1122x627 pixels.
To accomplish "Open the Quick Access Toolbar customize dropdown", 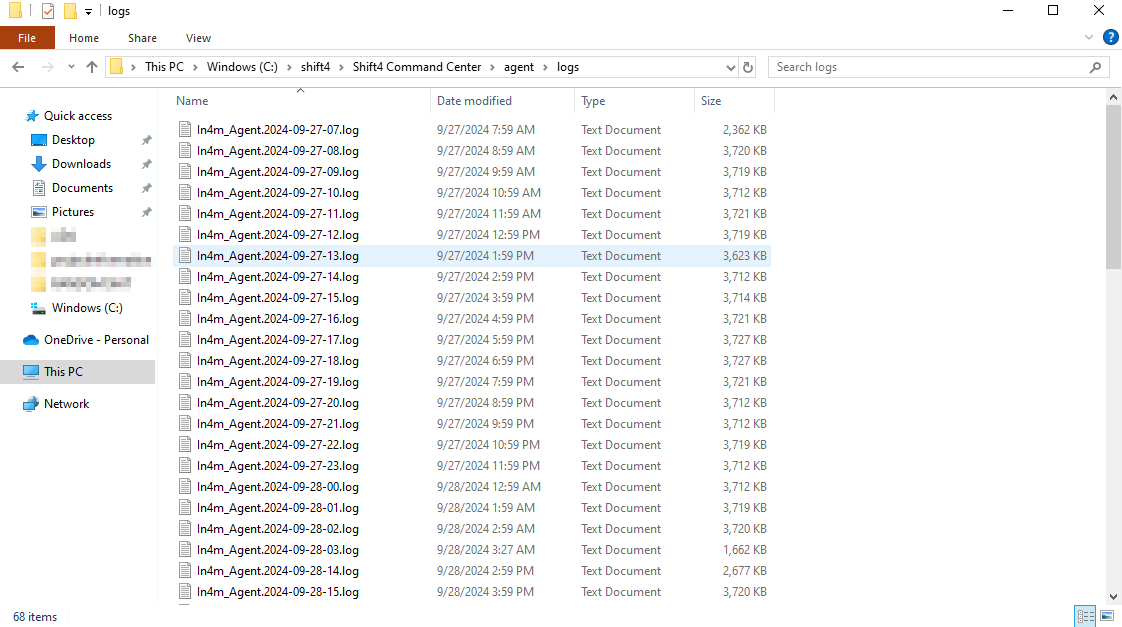I will pyautogui.click(x=88, y=11).
